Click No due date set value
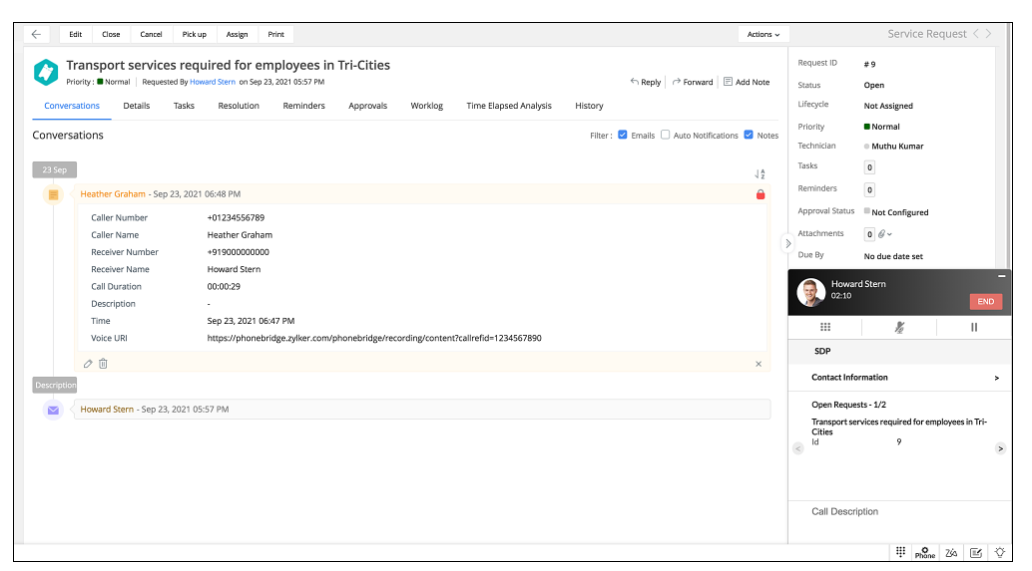This screenshot has width=1032, height=571. point(893,256)
